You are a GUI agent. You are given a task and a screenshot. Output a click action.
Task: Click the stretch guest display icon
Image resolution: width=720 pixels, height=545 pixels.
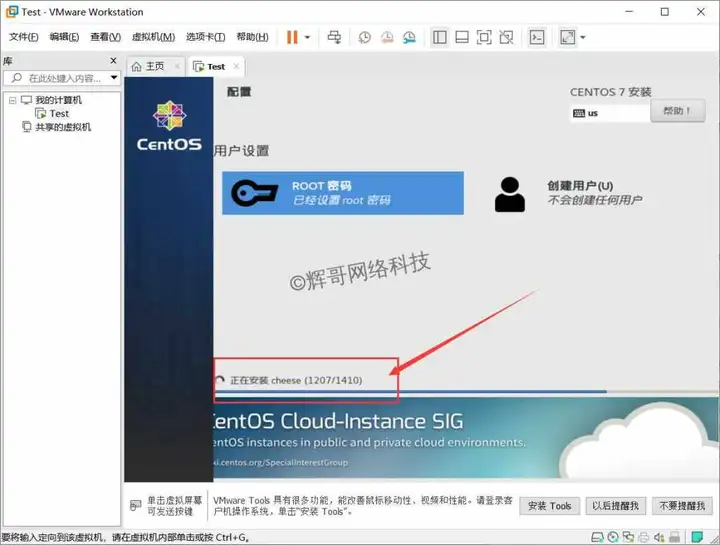click(568, 37)
